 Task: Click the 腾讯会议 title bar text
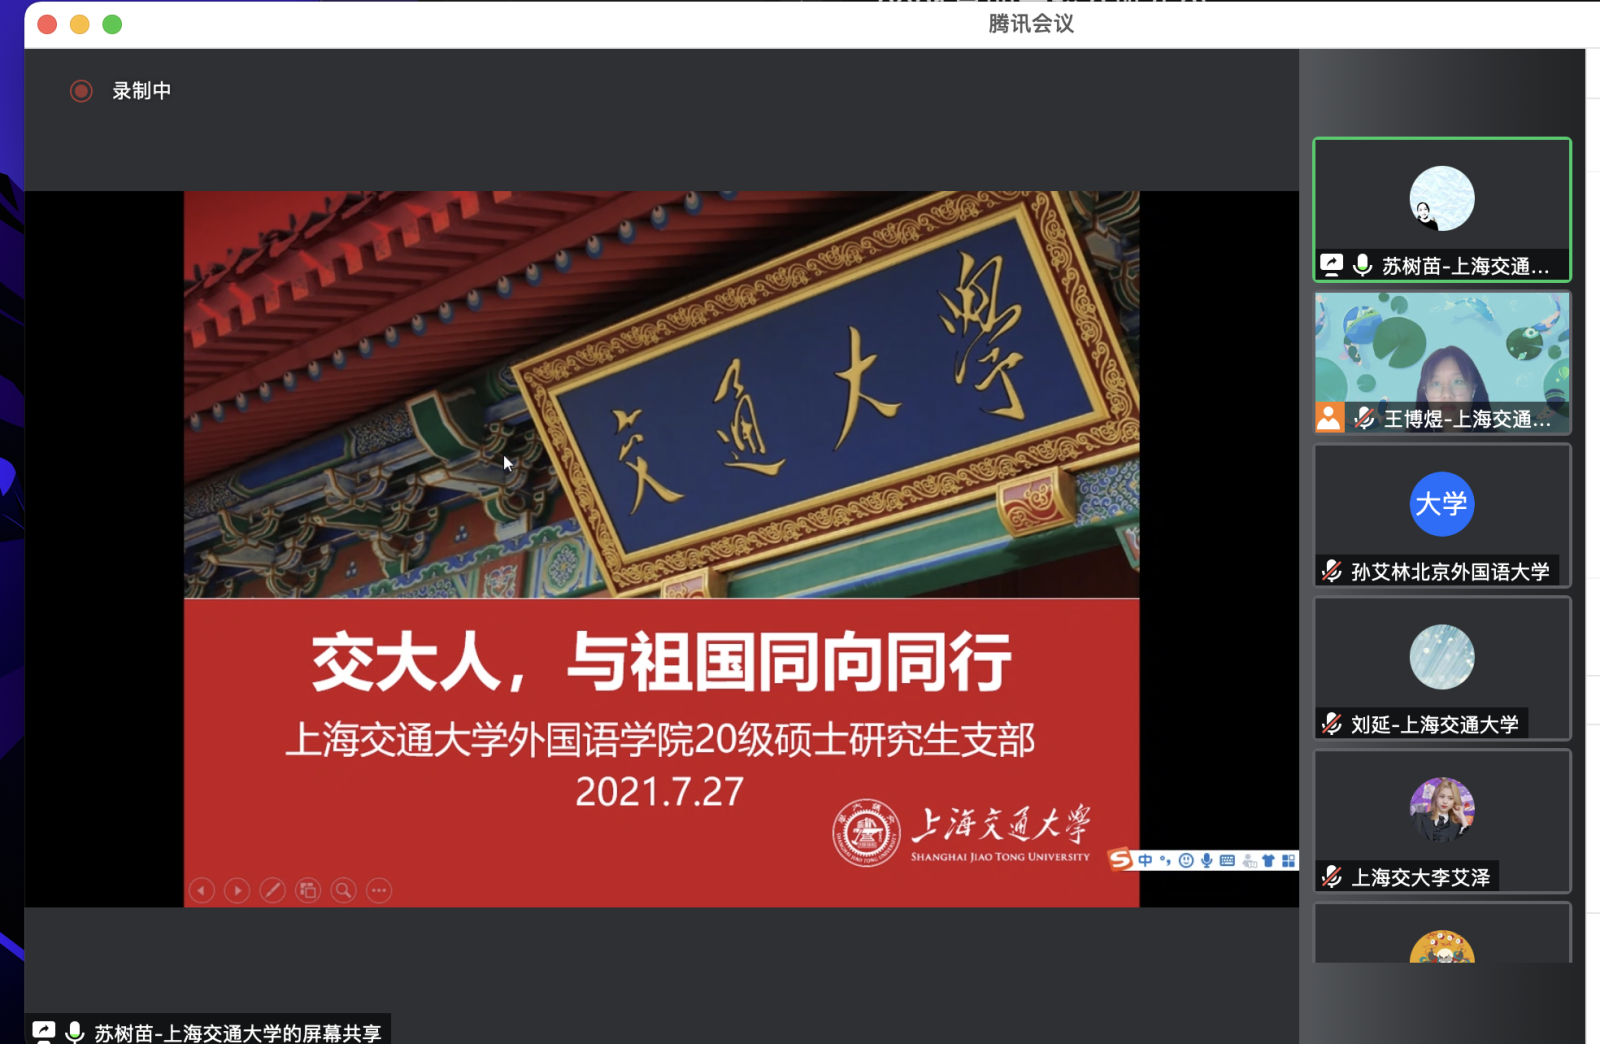point(1029,23)
